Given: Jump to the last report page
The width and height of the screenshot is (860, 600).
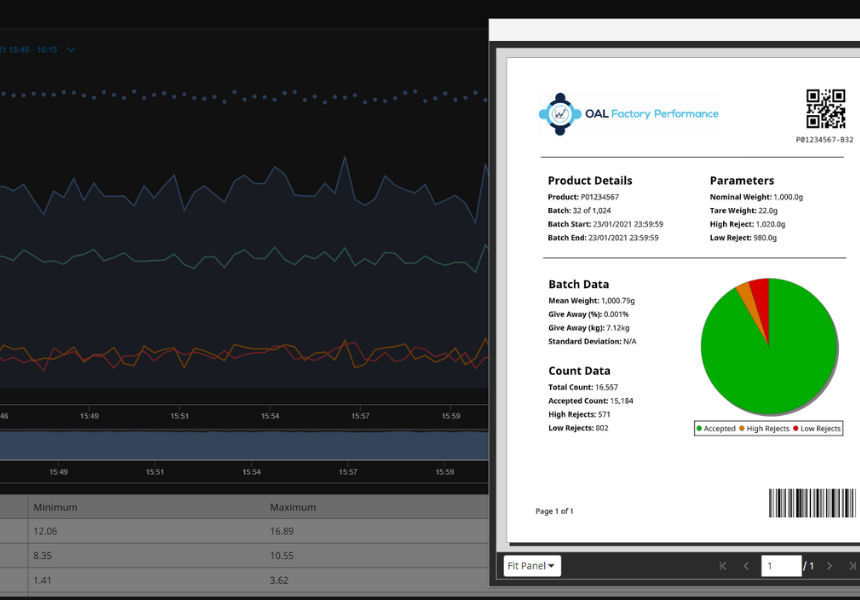Looking at the screenshot, I should 853,566.
